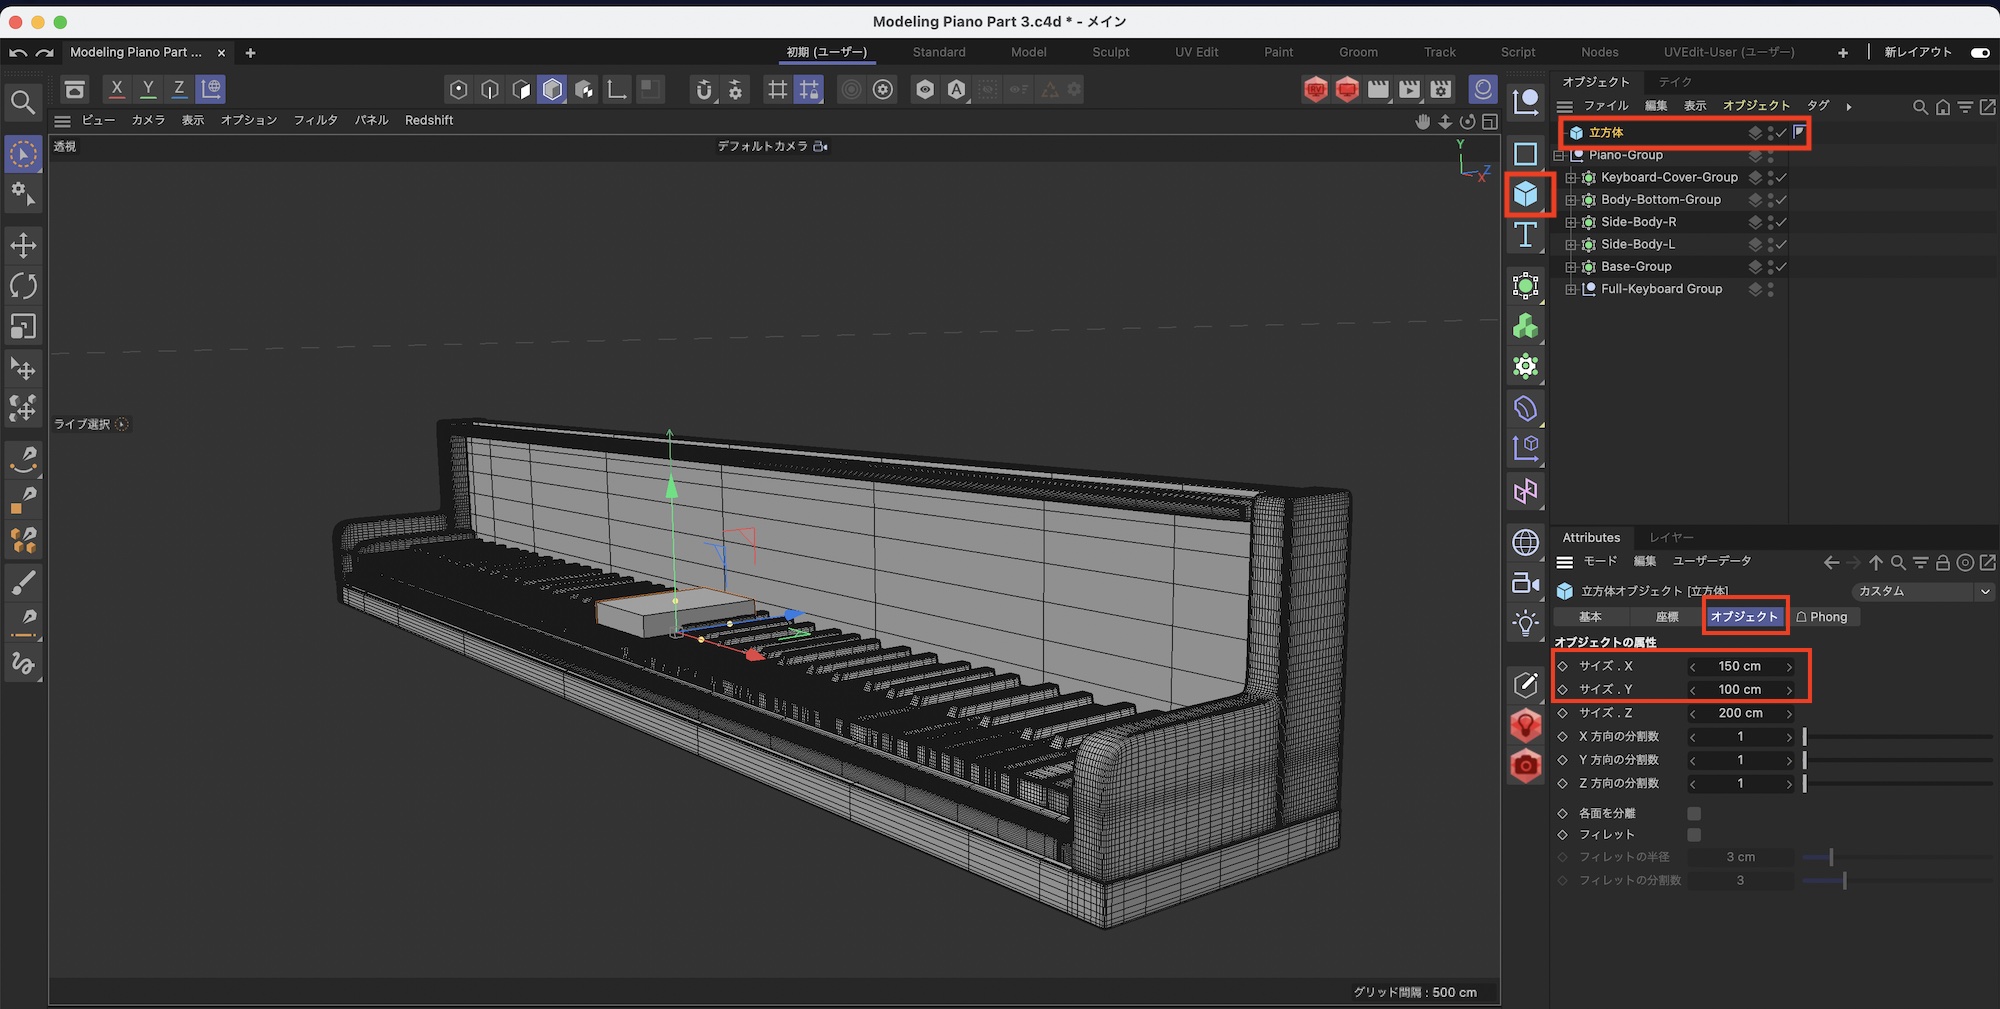Select the Rotate tool in left toolbar

(x=23, y=286)
